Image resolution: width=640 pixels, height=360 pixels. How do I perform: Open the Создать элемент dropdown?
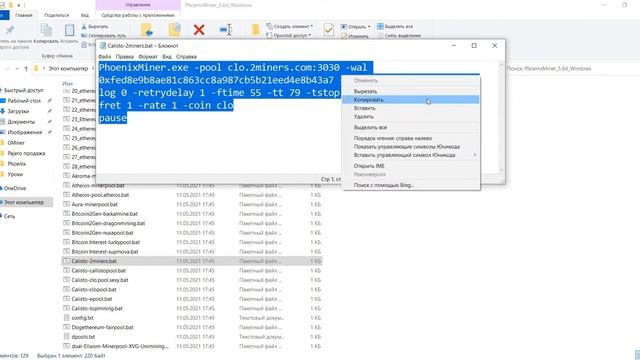point(290,27)
